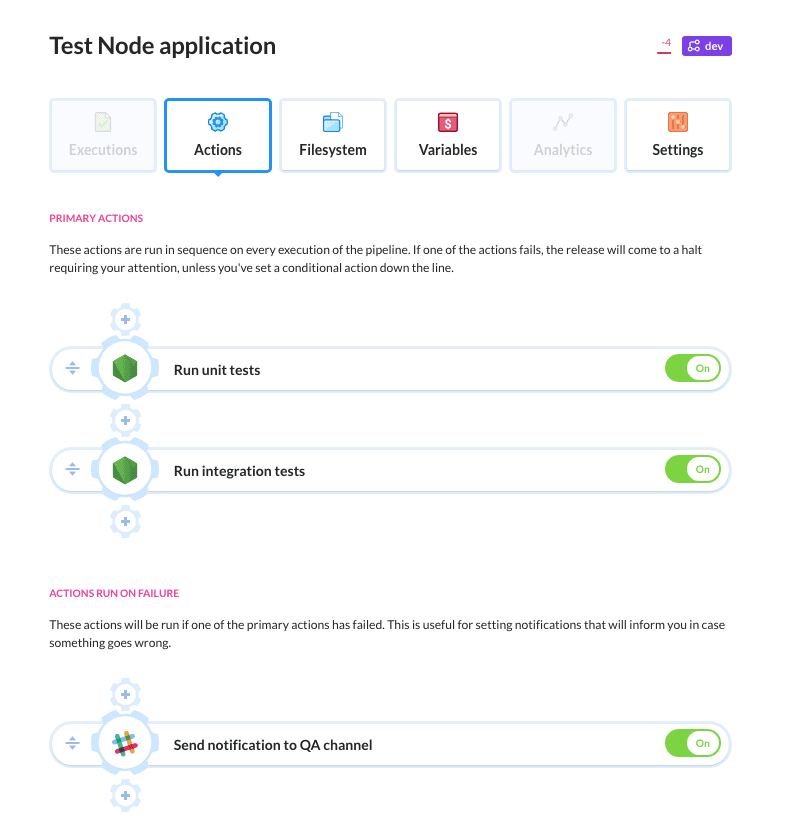
Task: Click the dev branch badge
Action: pos(707,46)
